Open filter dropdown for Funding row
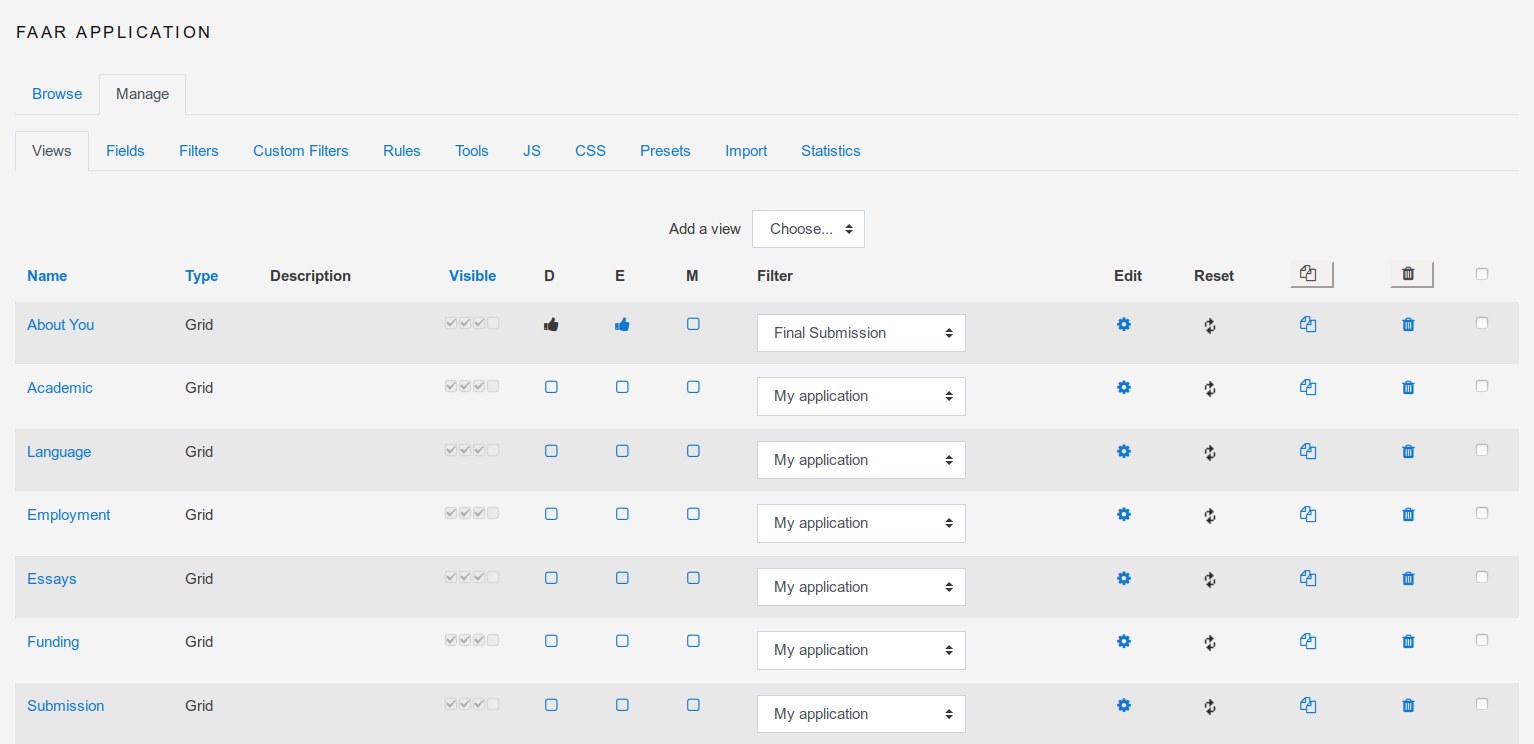This screenshot has width=1534, height=744. tap(861, 650)
